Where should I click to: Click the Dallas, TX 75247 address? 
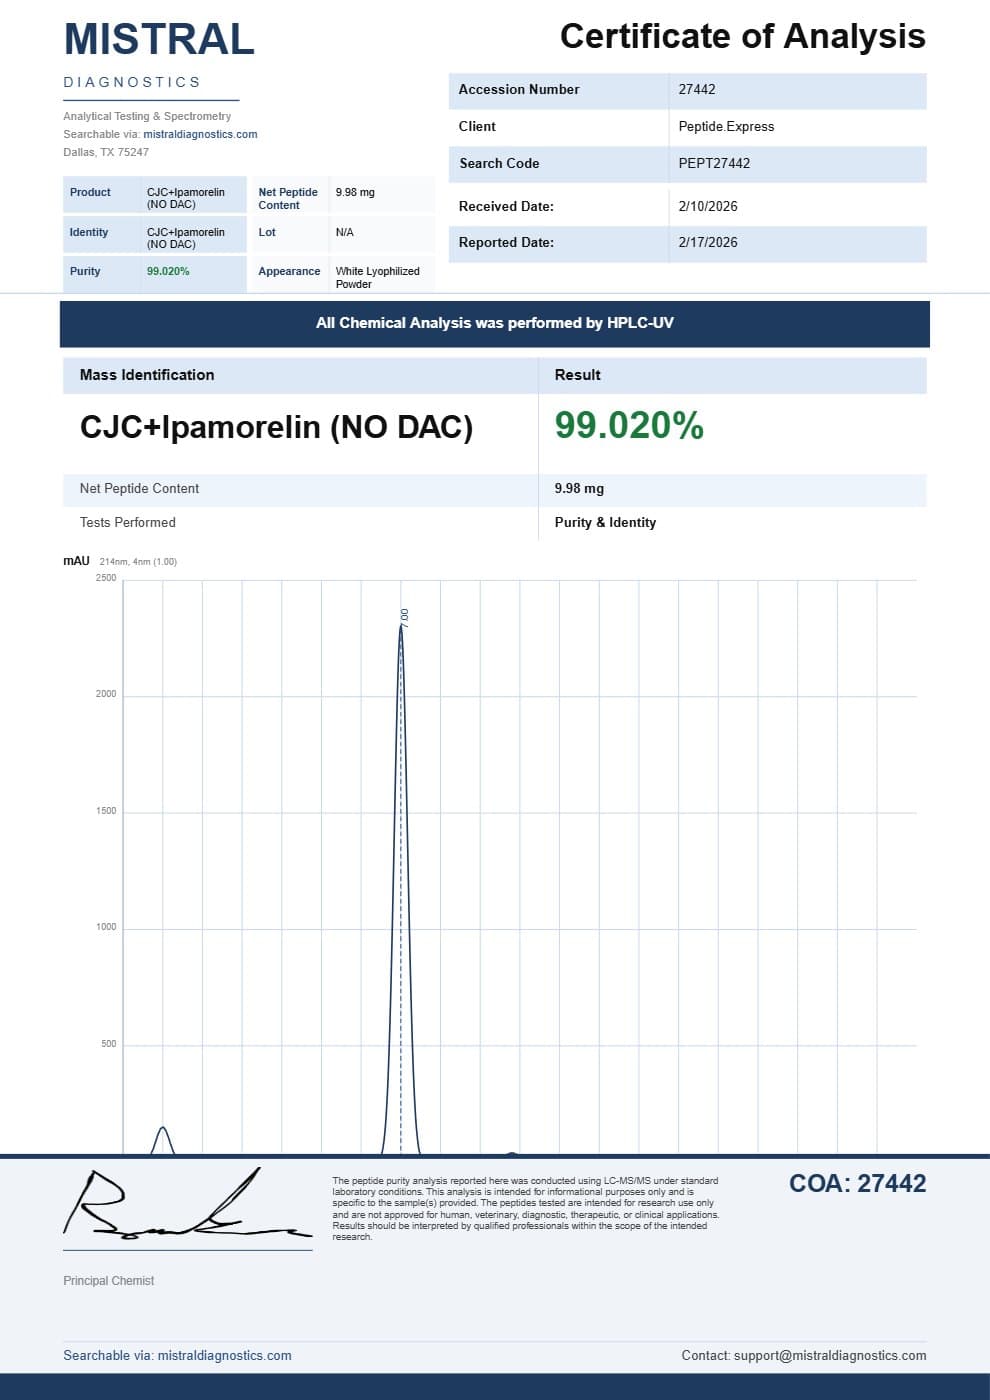pyautogui.click(x=106, y=152)
